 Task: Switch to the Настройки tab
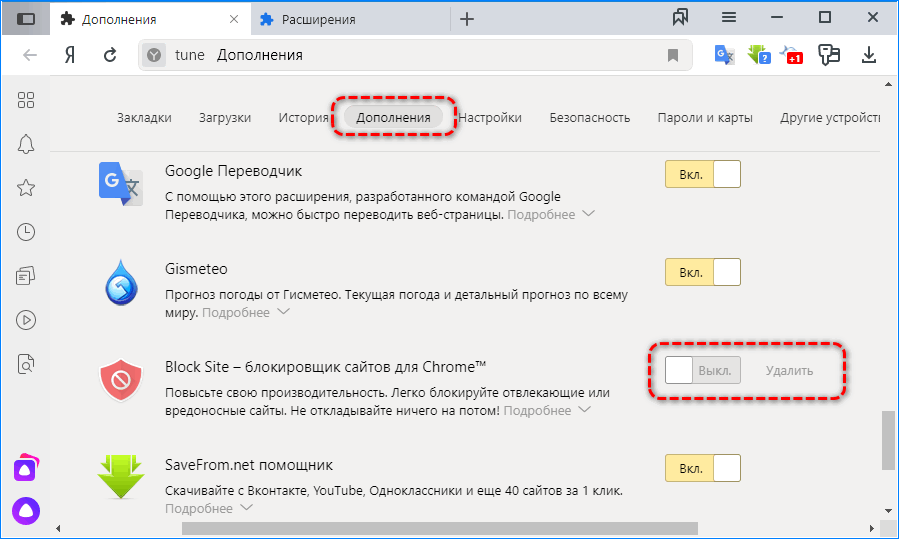[490, 118]
